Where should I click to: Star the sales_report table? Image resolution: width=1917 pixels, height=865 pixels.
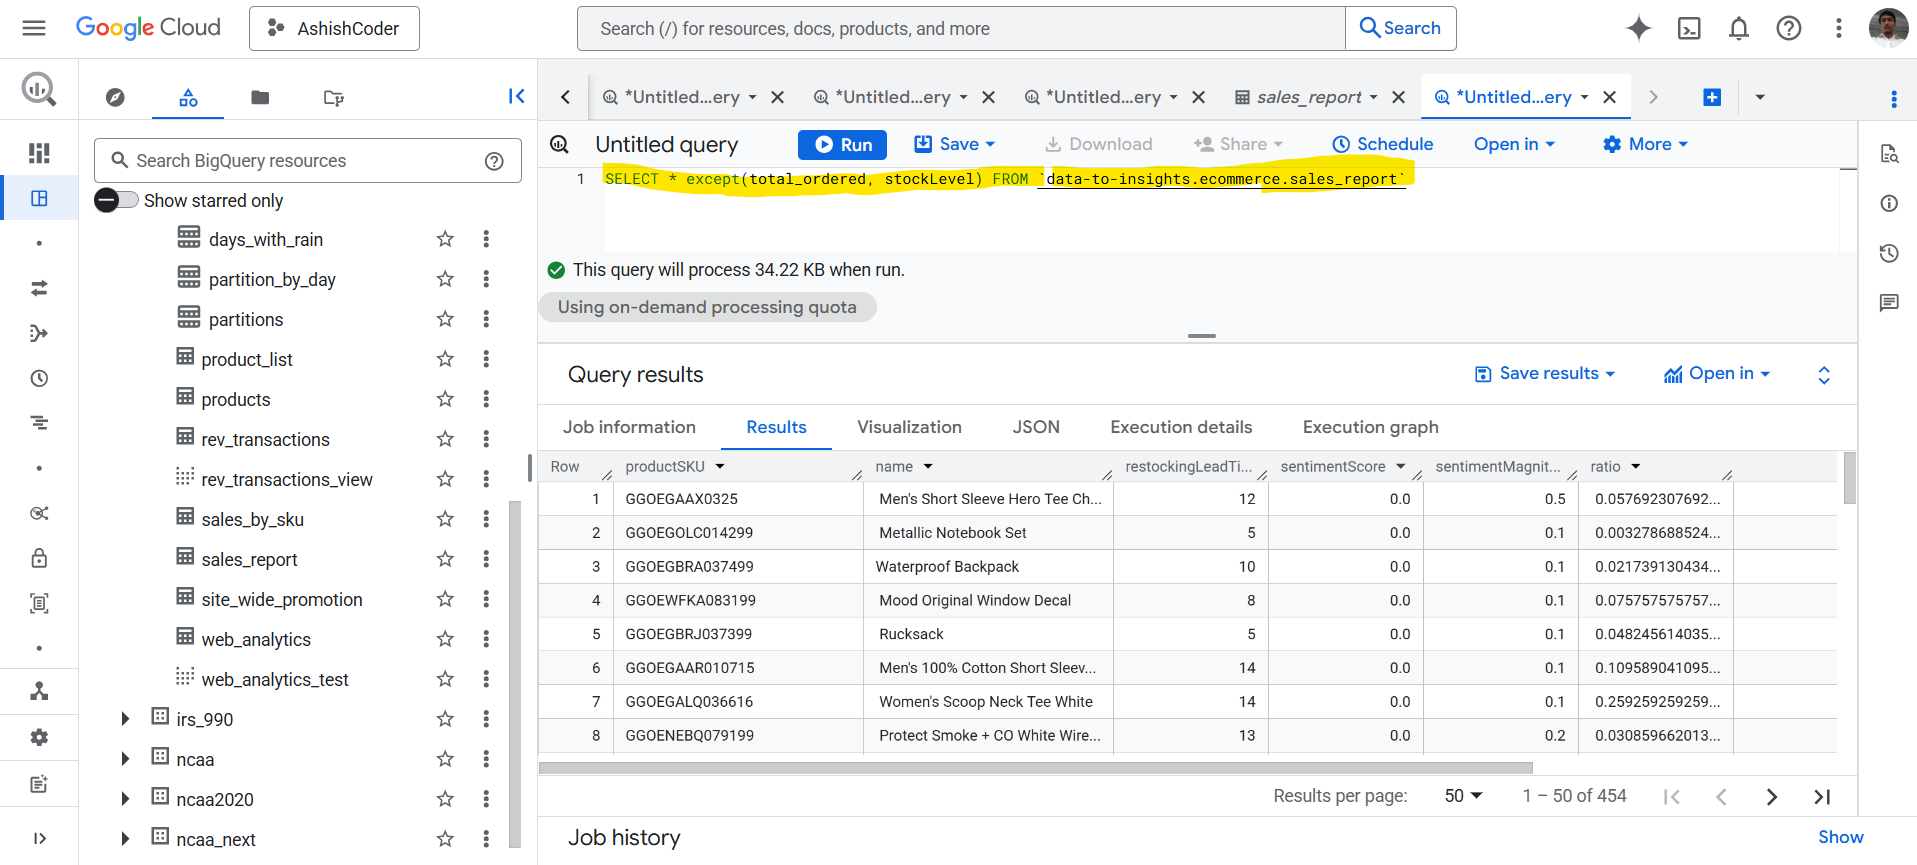(445, 559)
